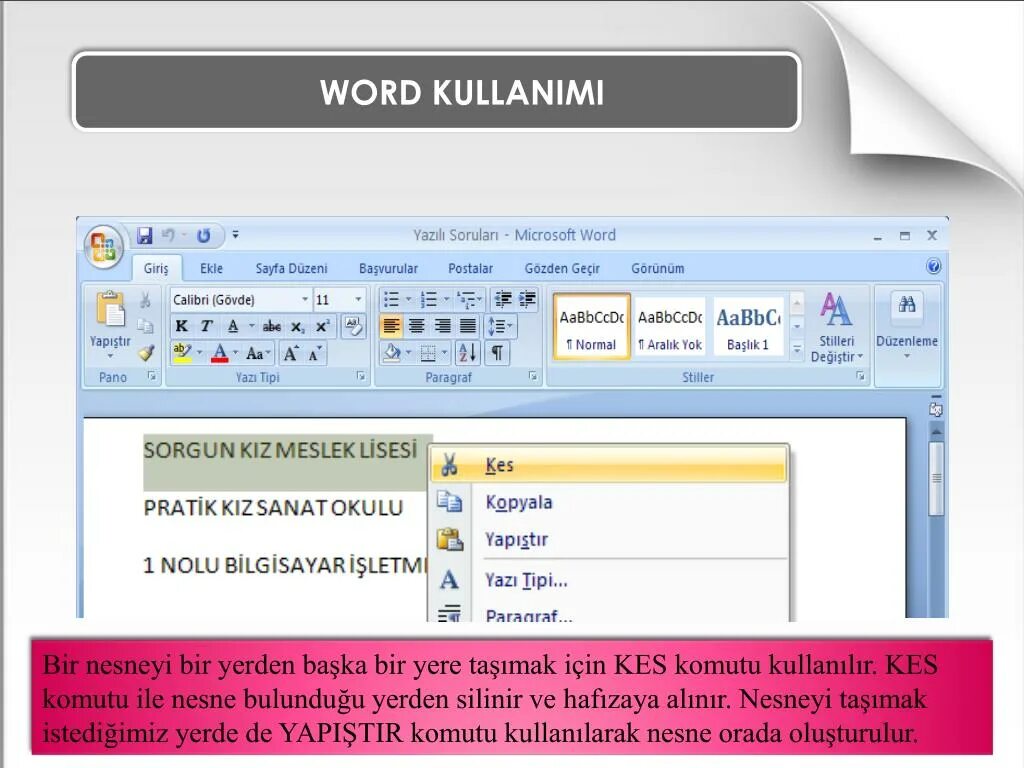The width and height of the screenshot is (1024, 768).
Task: Choose Yapıştır in the context menu
Action: pos(609,539)
